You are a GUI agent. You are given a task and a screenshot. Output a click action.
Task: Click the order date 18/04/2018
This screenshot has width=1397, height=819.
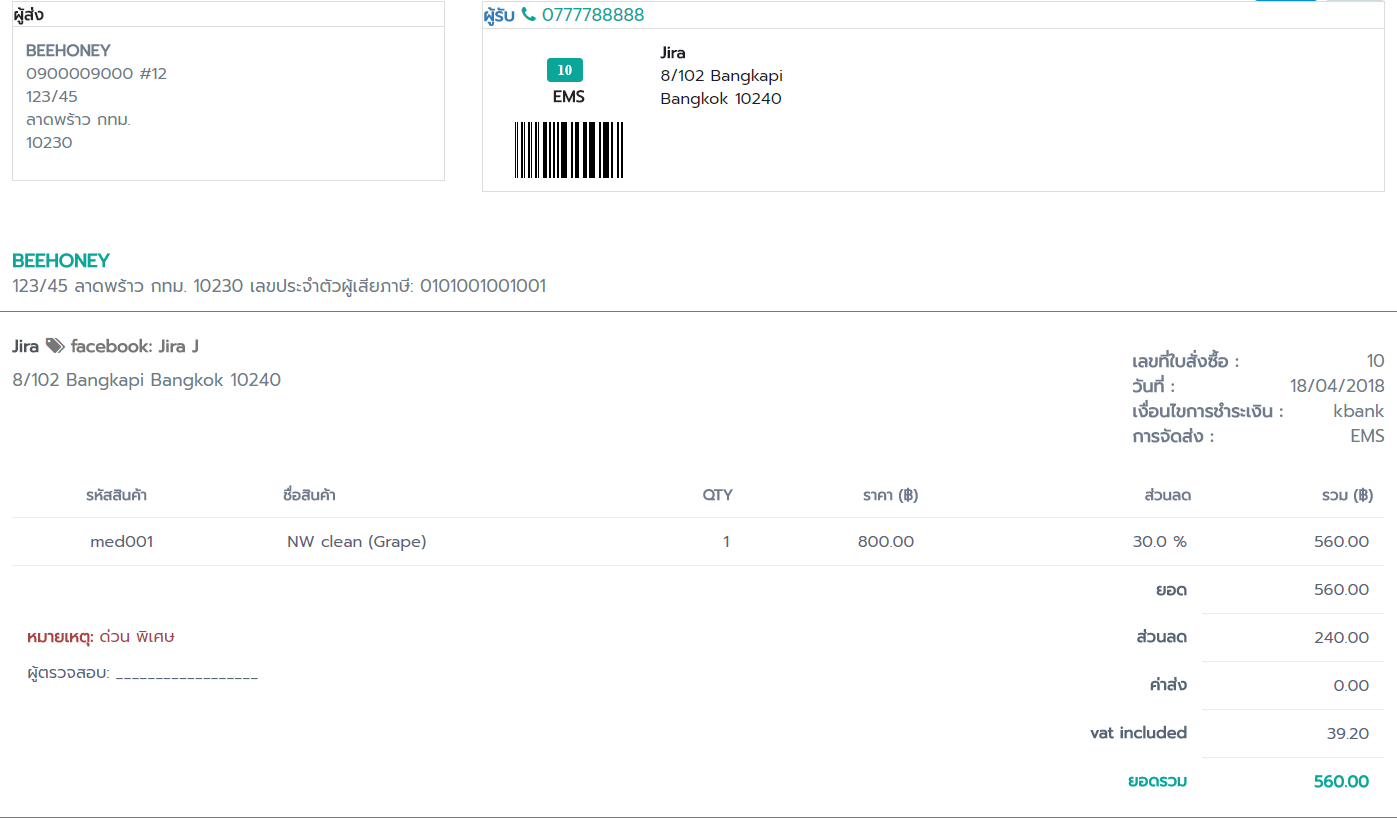(1337, 386)
